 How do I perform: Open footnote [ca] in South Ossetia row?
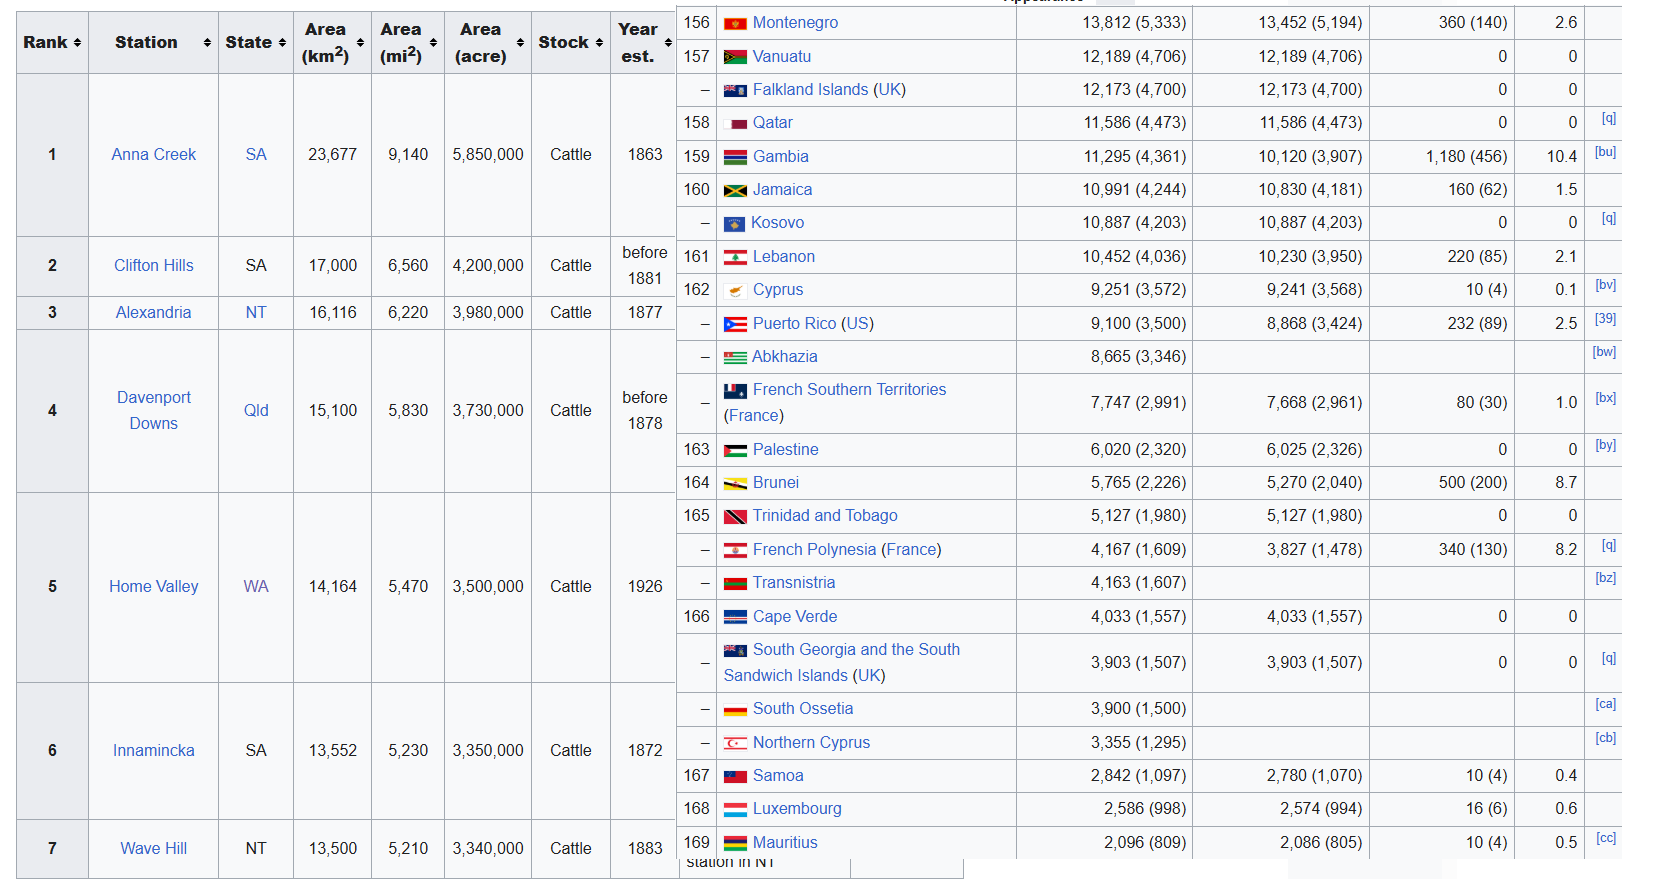click(1605, 704)
